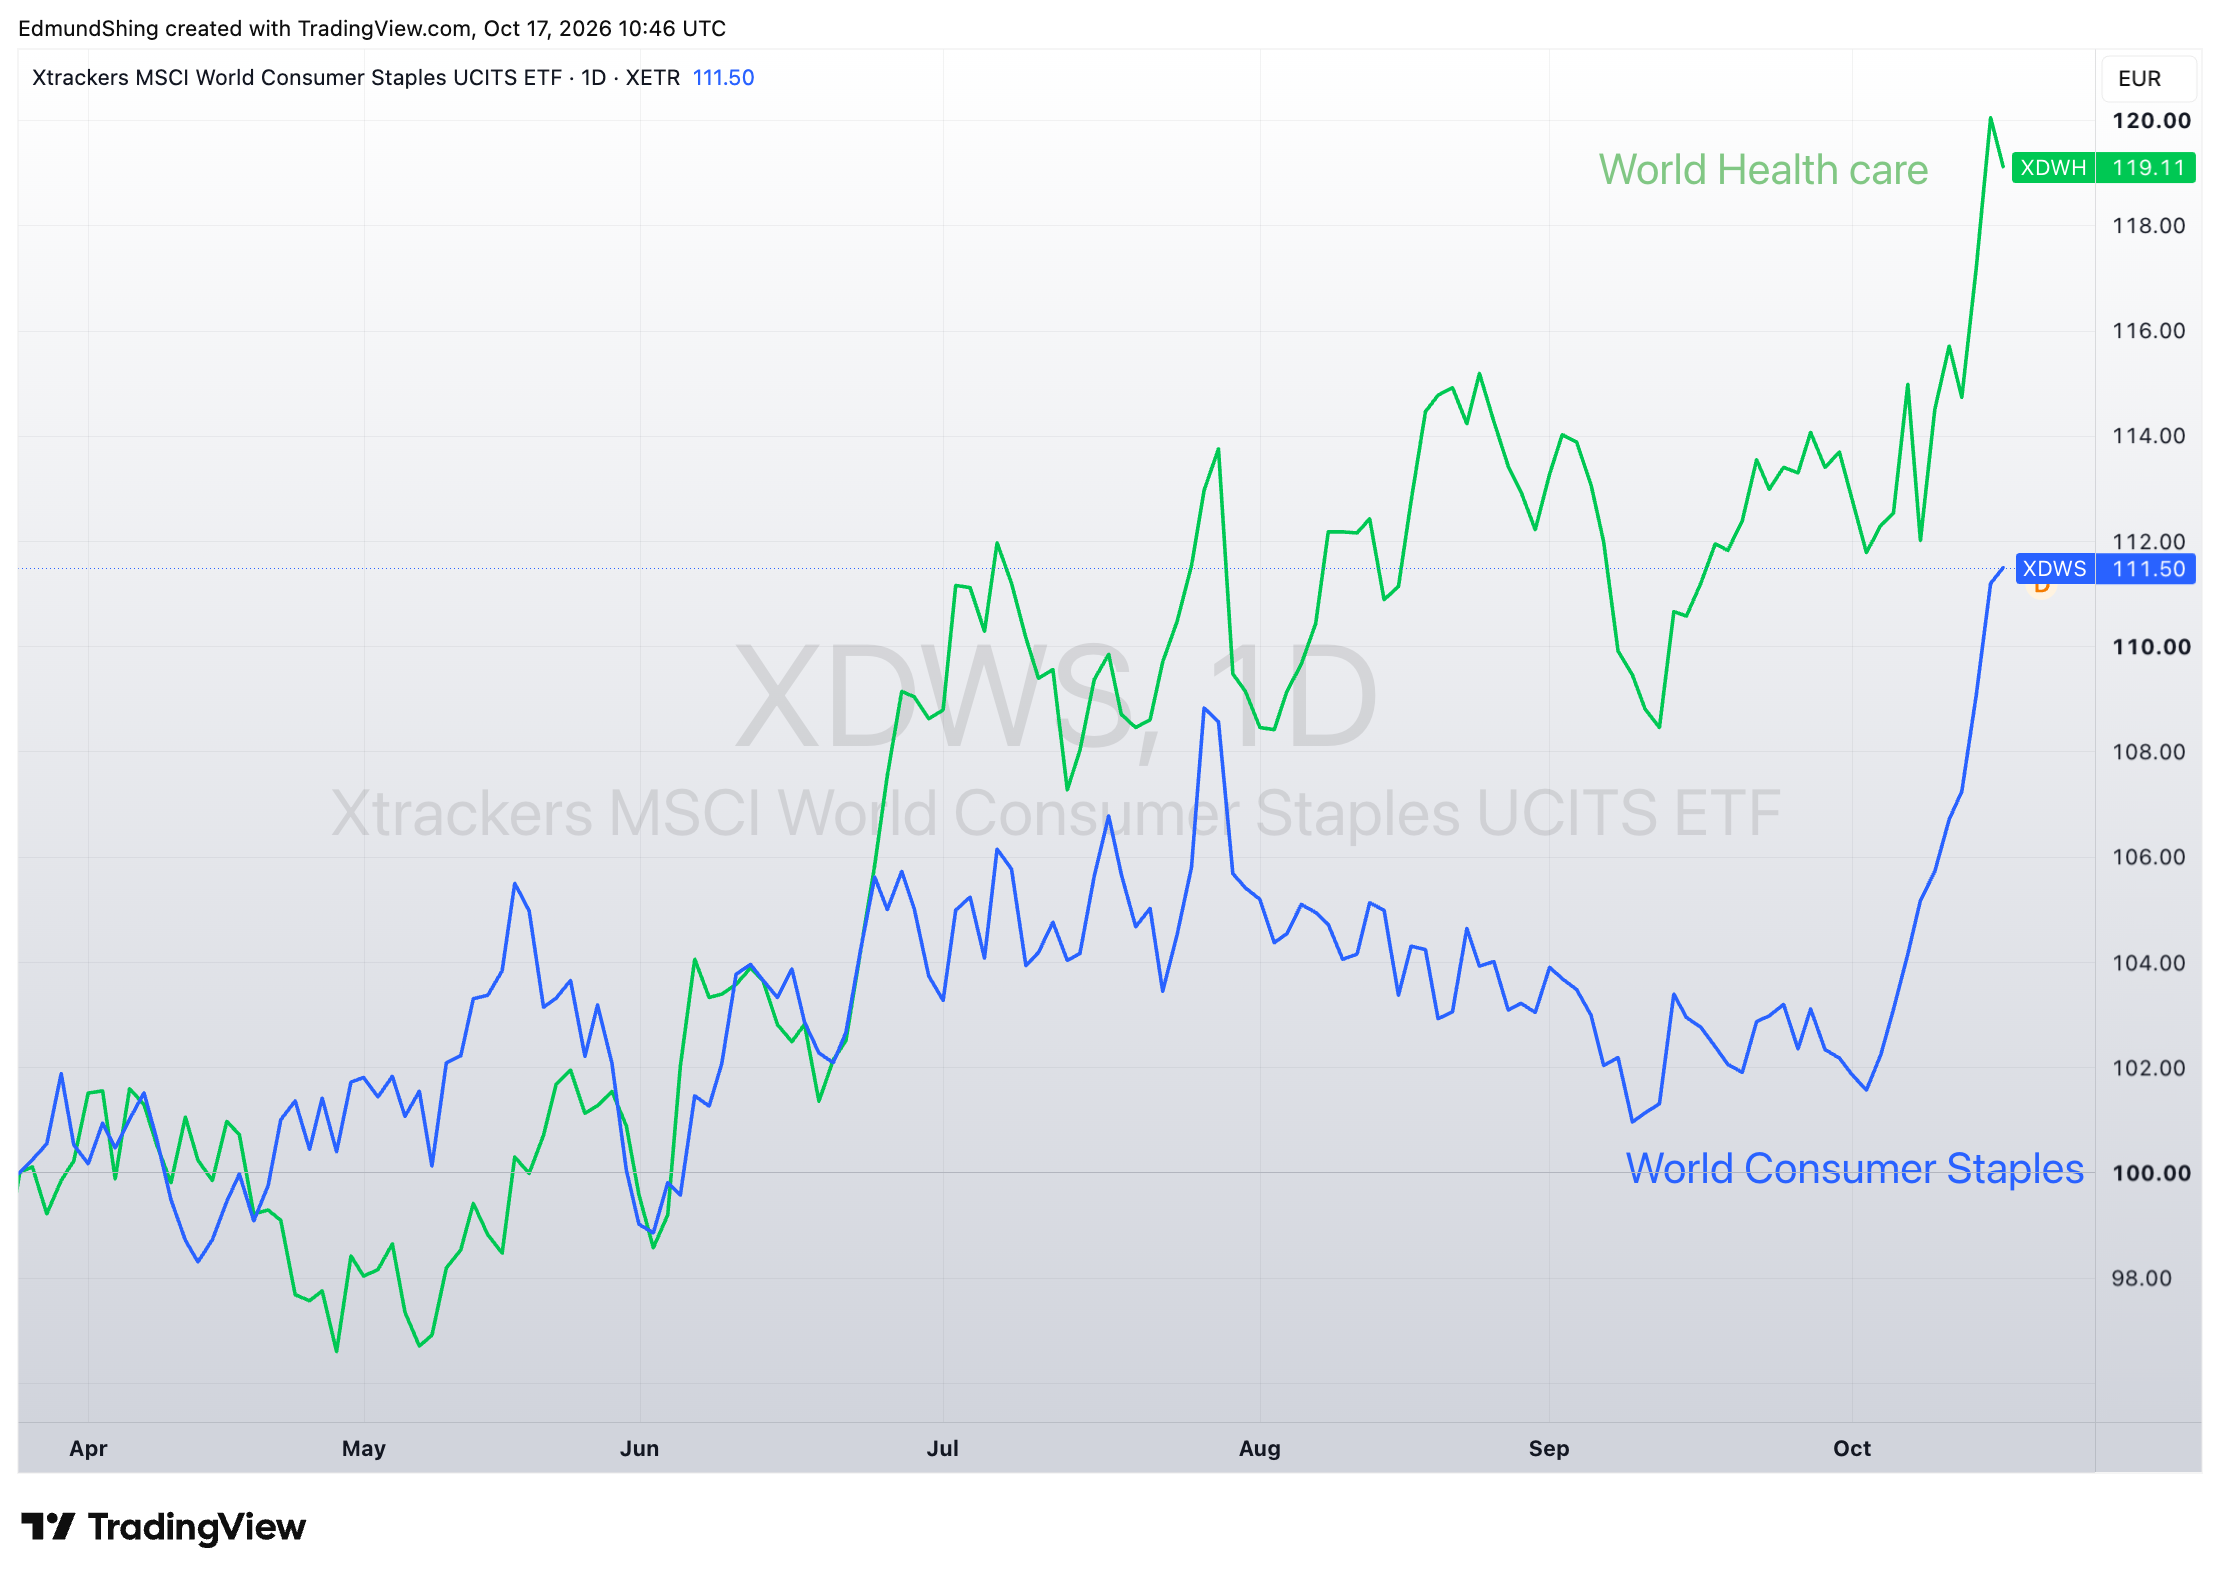The height and width of the screenshot is (1581, 2220).
Task: Click the Jun label on time axis
Action: click(x=639, y=1448)
